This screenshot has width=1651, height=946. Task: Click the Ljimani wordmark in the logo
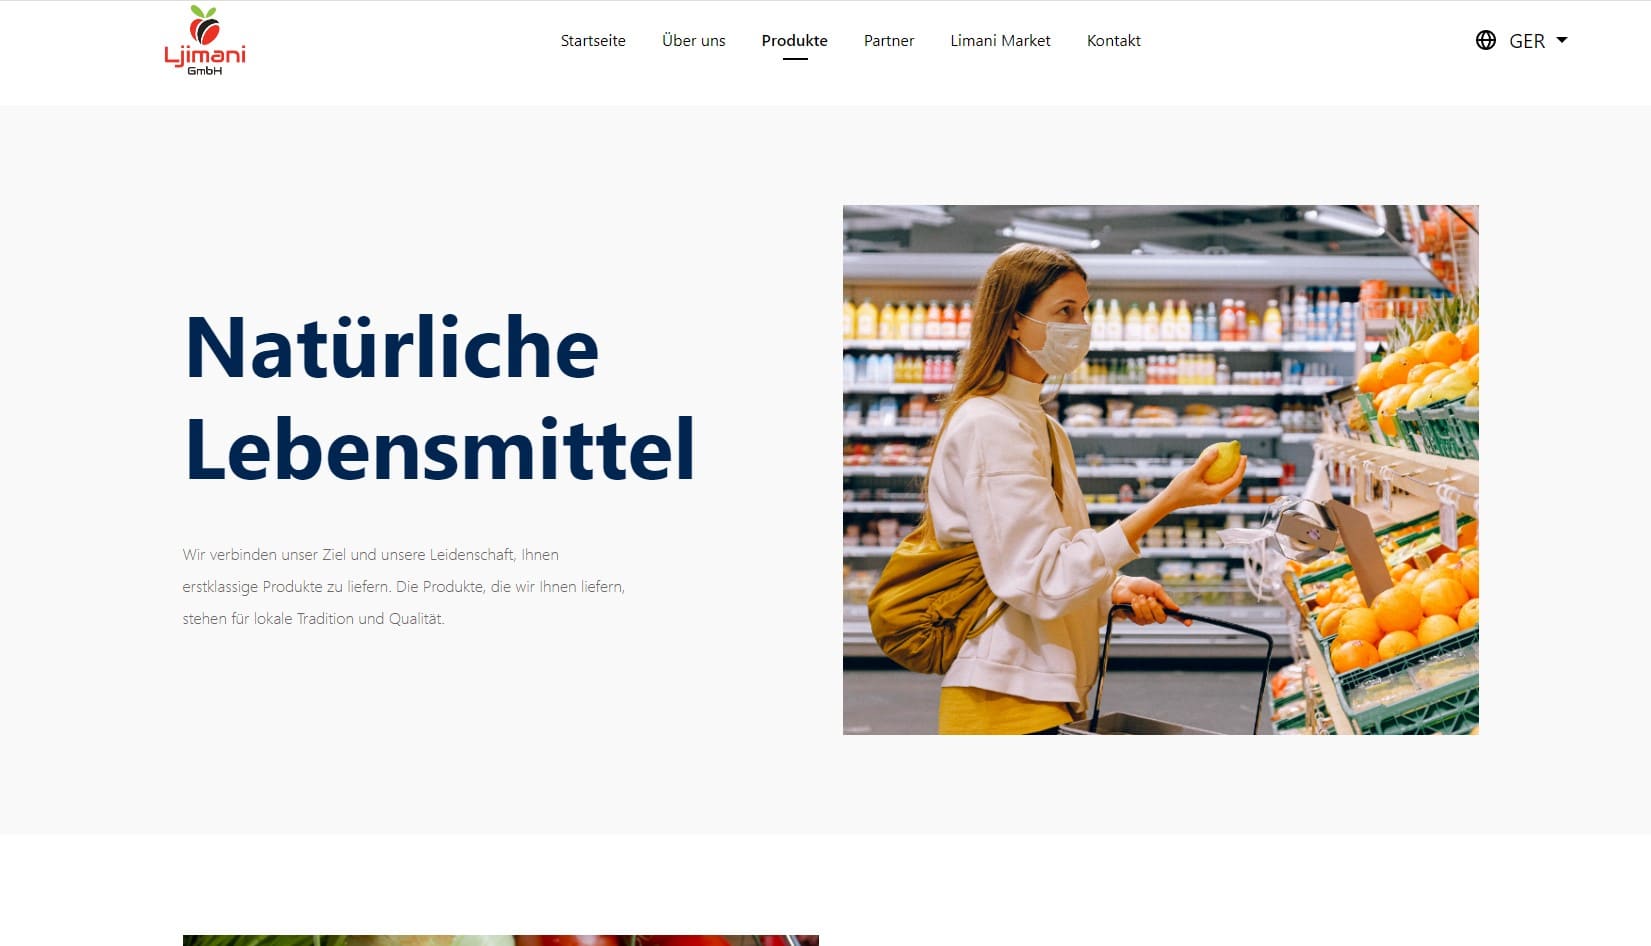pos(204,54)
